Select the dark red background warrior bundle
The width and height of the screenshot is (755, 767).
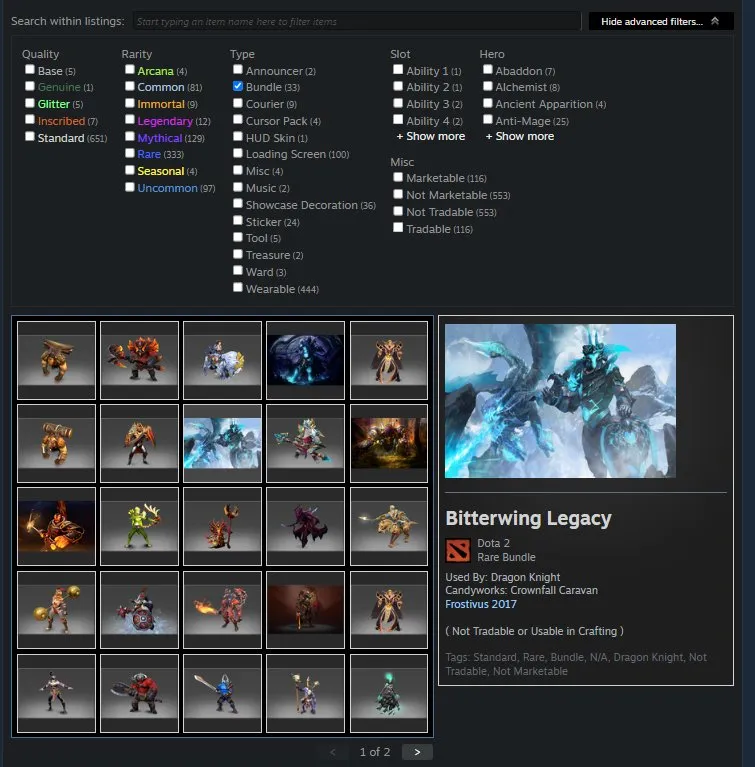(x=305, y=610)
